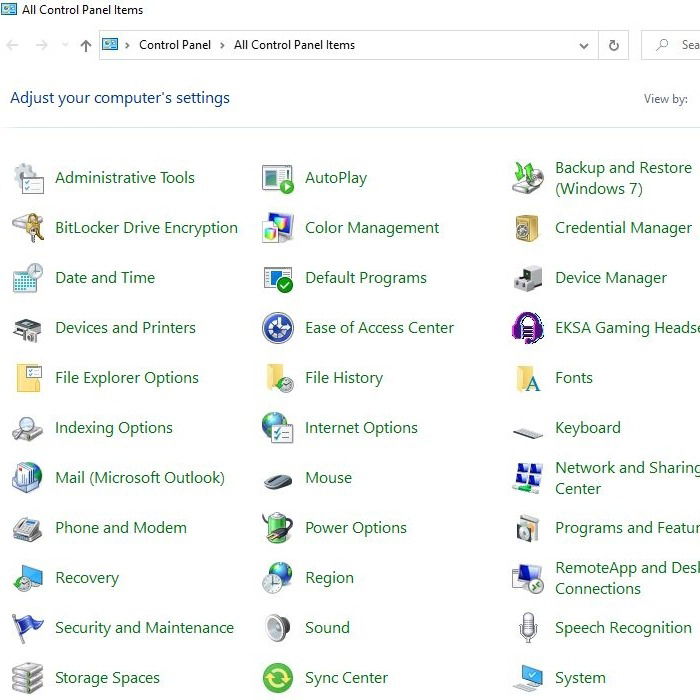Open the File History link
This screenshot has height=700, width=700.
click(344, 378)
